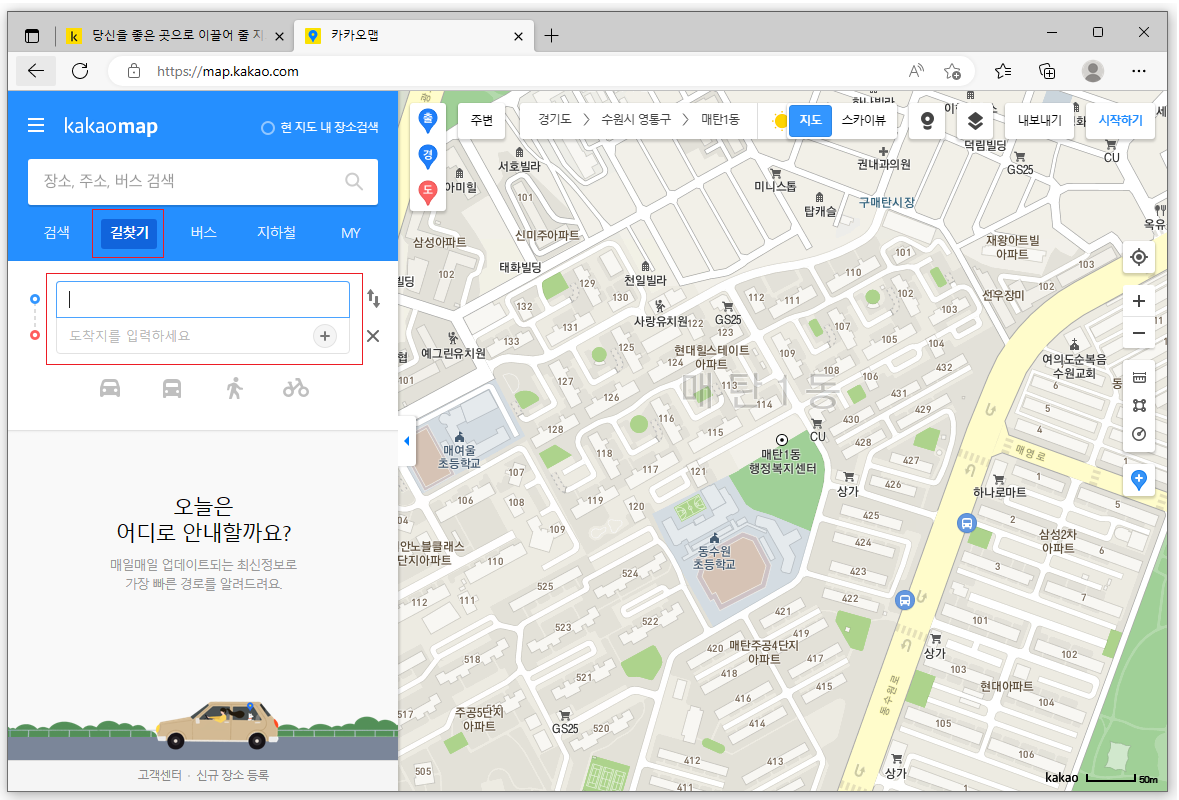This screenshot has height=800, width=1179.
Task: Open the 검색 tab
Action: (57, 232)
